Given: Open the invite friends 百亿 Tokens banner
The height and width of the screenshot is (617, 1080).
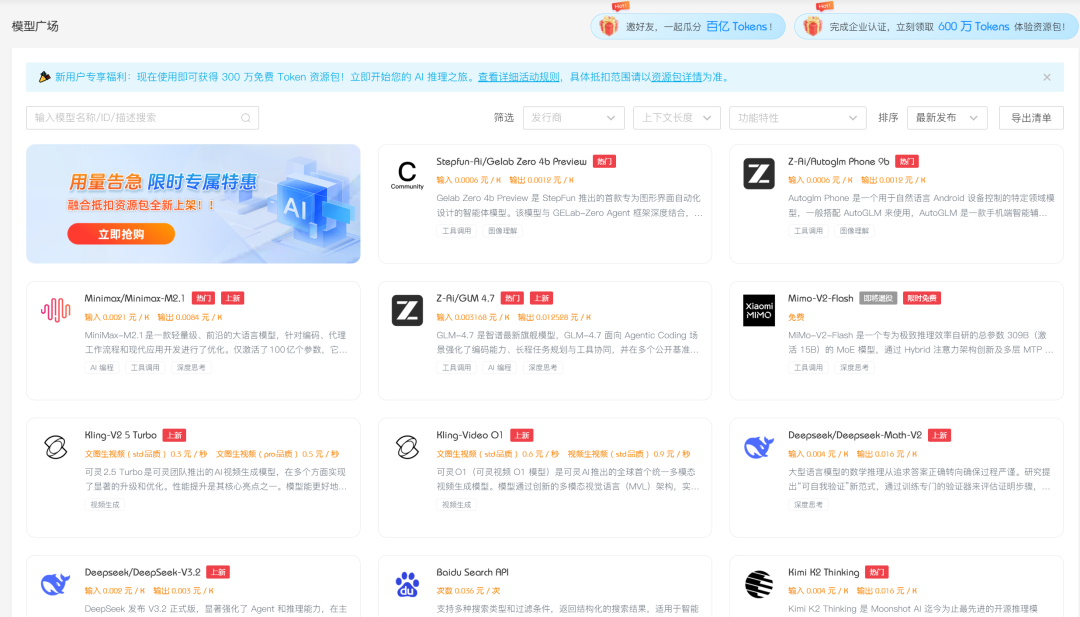Looking at the screenshot, I should 688,26.
